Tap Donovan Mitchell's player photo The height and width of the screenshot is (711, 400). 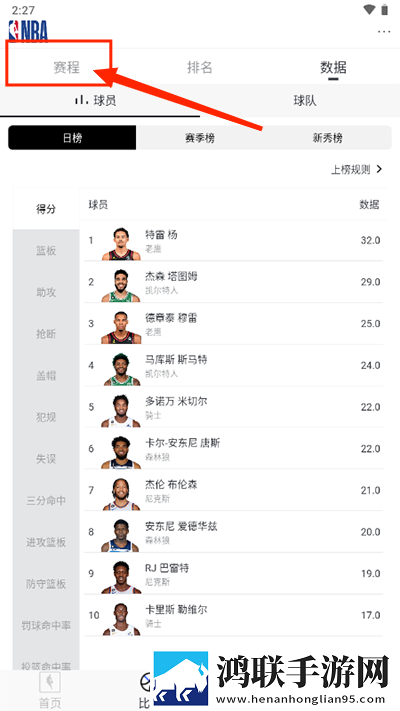coord(121,411)
